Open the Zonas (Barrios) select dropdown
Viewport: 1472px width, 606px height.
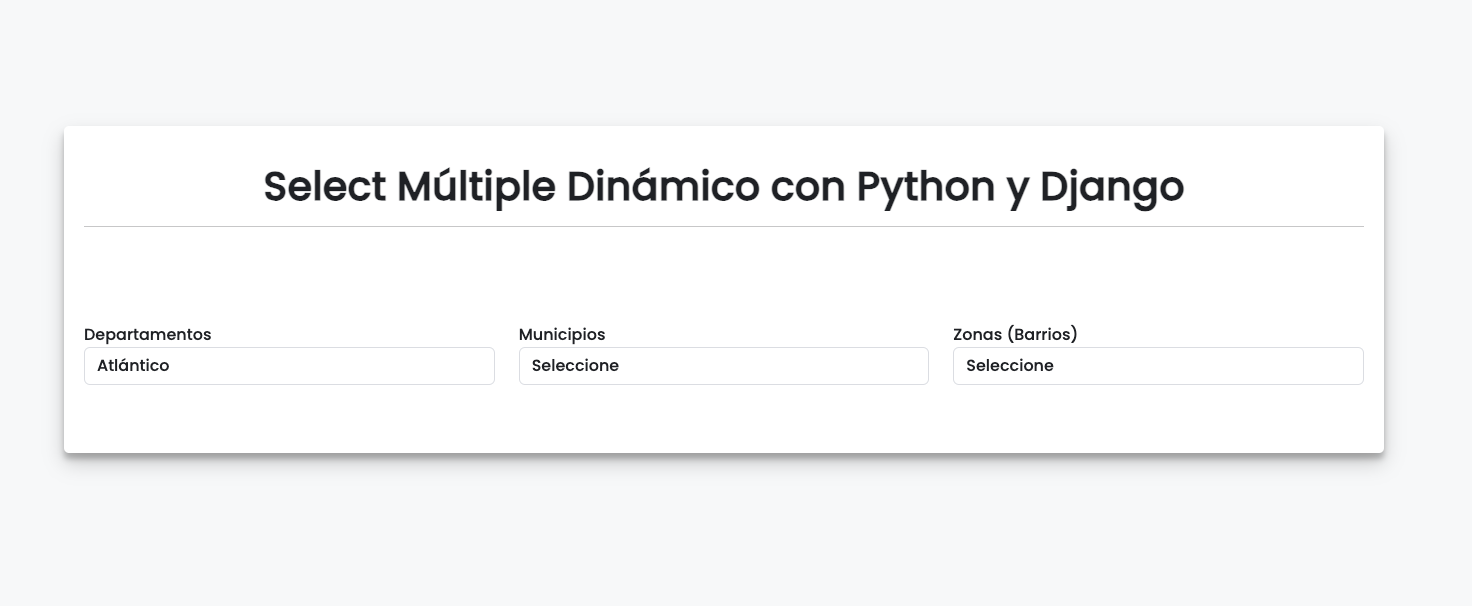pos(1158,366)
